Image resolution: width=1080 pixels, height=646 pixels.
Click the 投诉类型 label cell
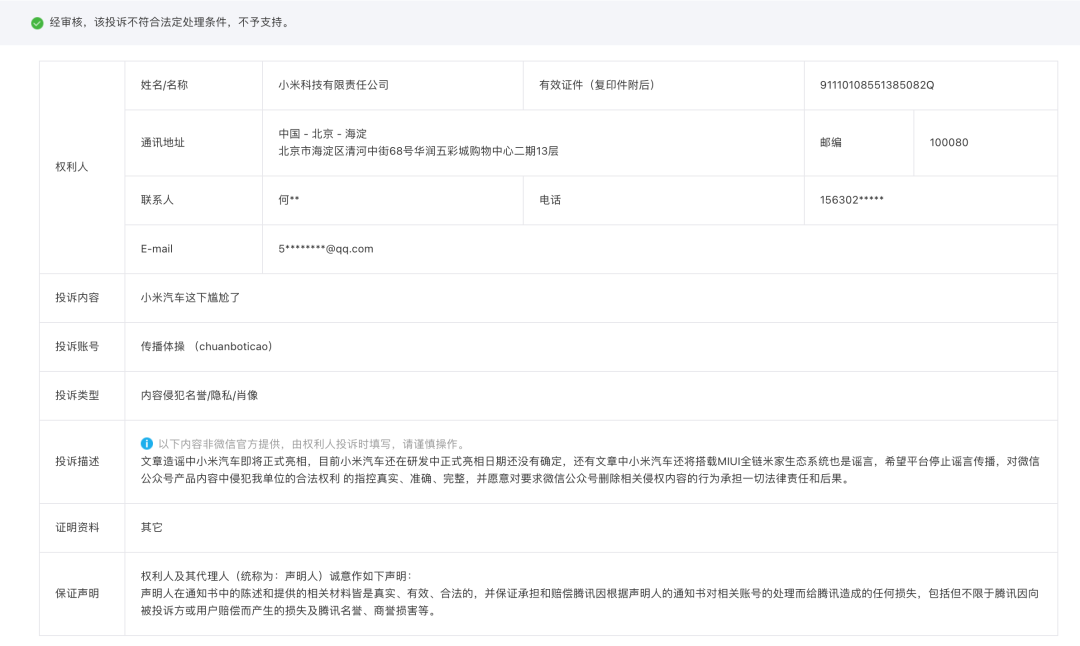pyautogui.click(x=82, y=396)
